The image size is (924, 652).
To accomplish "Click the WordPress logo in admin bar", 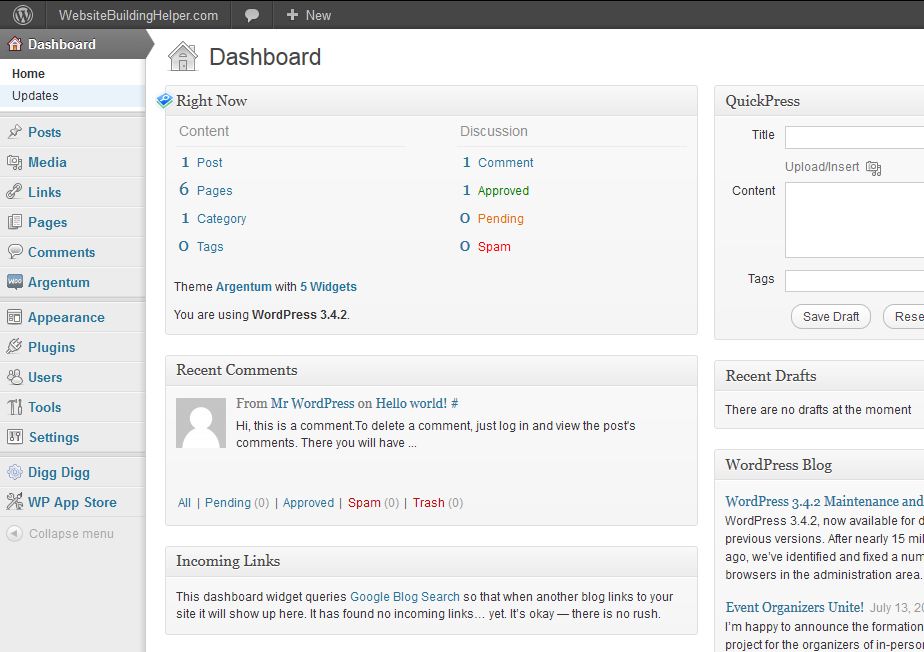I will [23, 15].
